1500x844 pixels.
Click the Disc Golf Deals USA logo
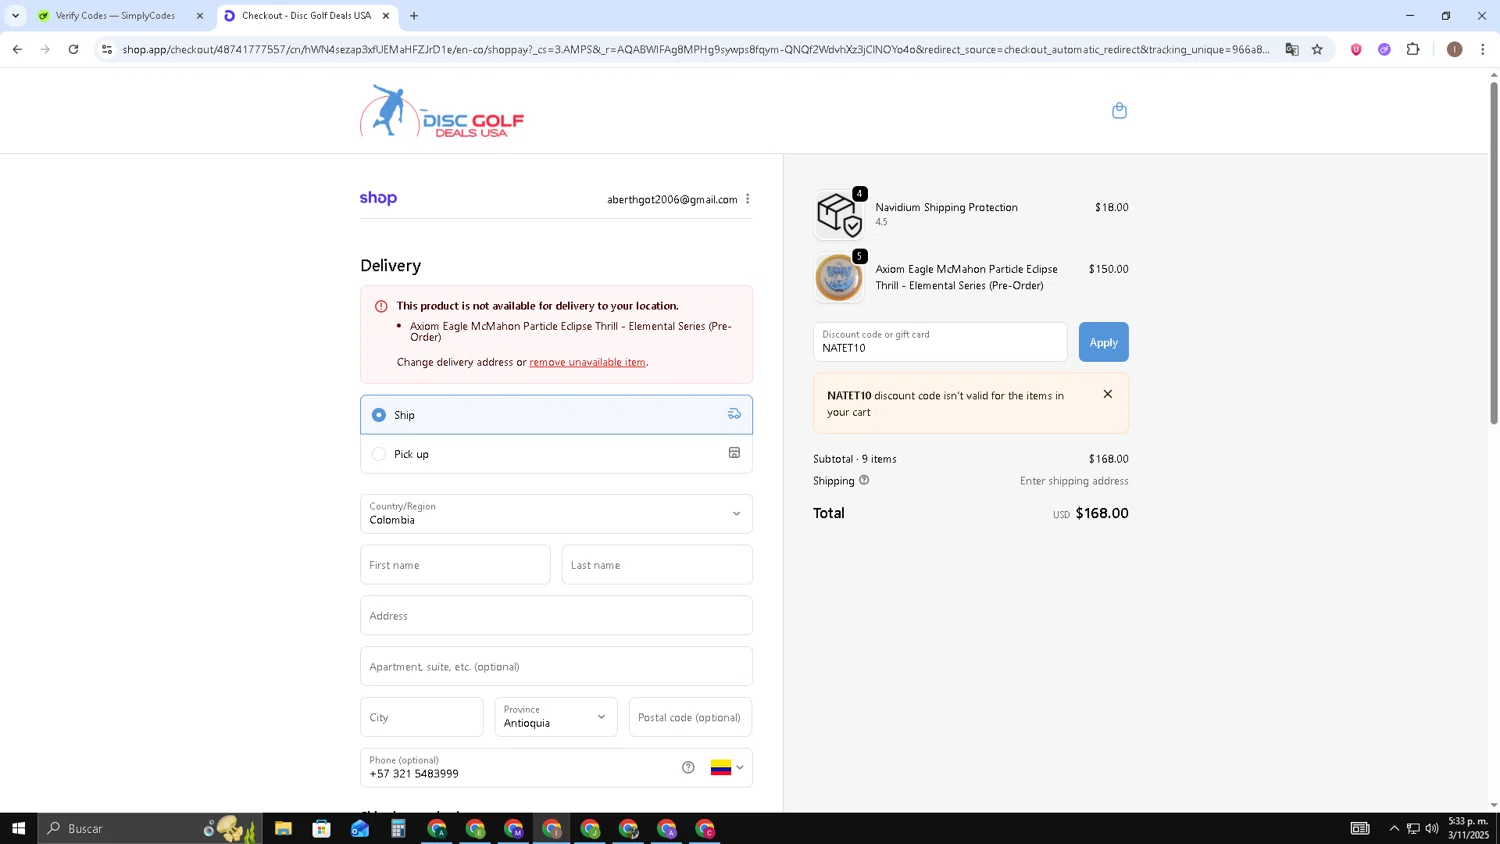click(x=442, y=111)
